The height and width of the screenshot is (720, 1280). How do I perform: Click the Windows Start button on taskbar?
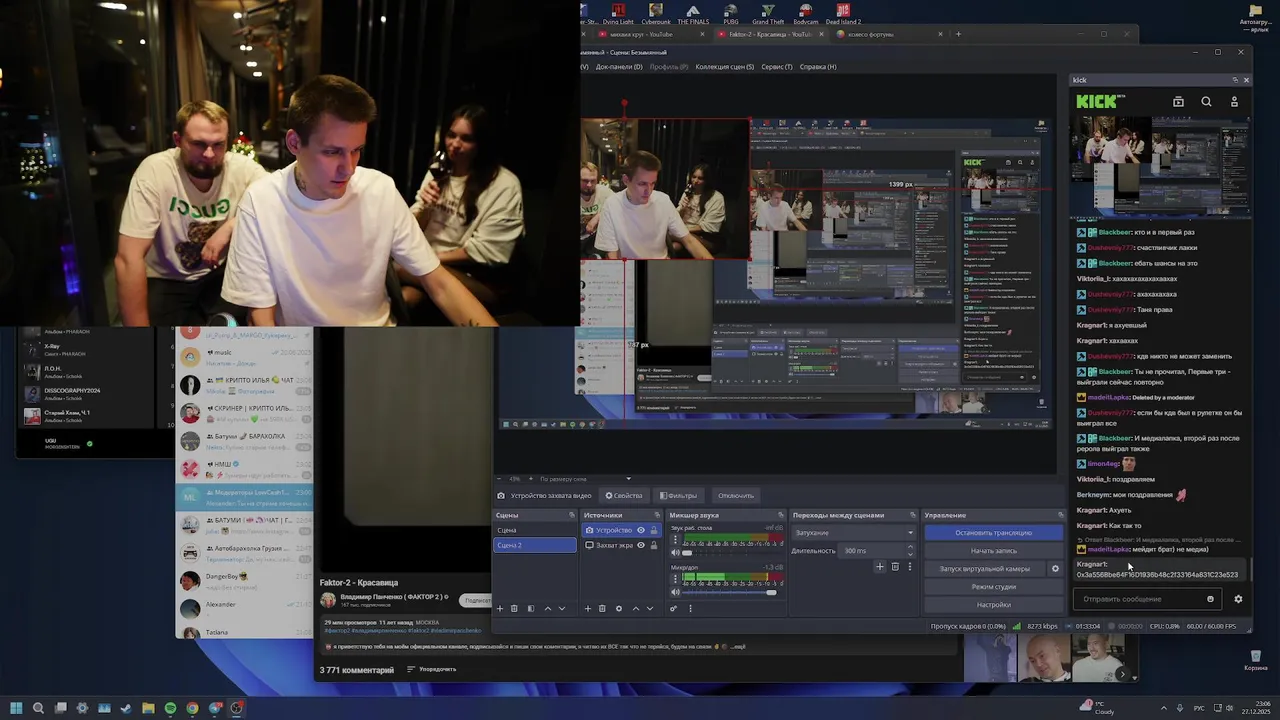16,708
